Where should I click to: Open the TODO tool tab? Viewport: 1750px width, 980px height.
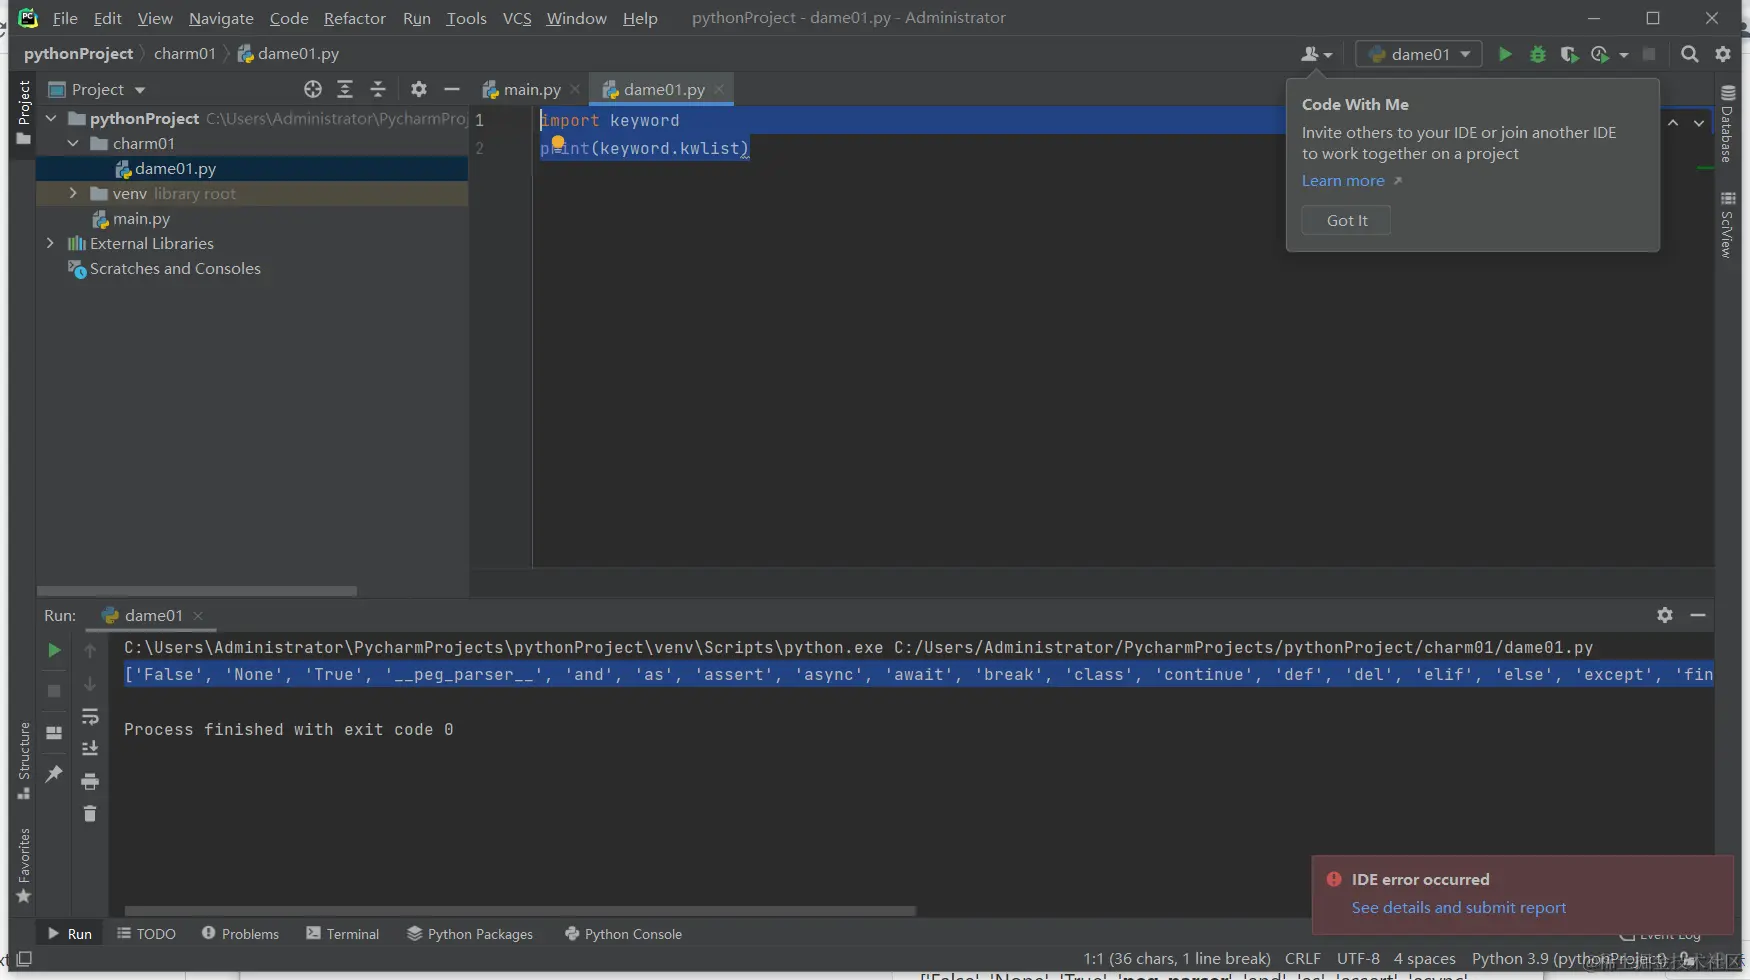pos(146,934)
